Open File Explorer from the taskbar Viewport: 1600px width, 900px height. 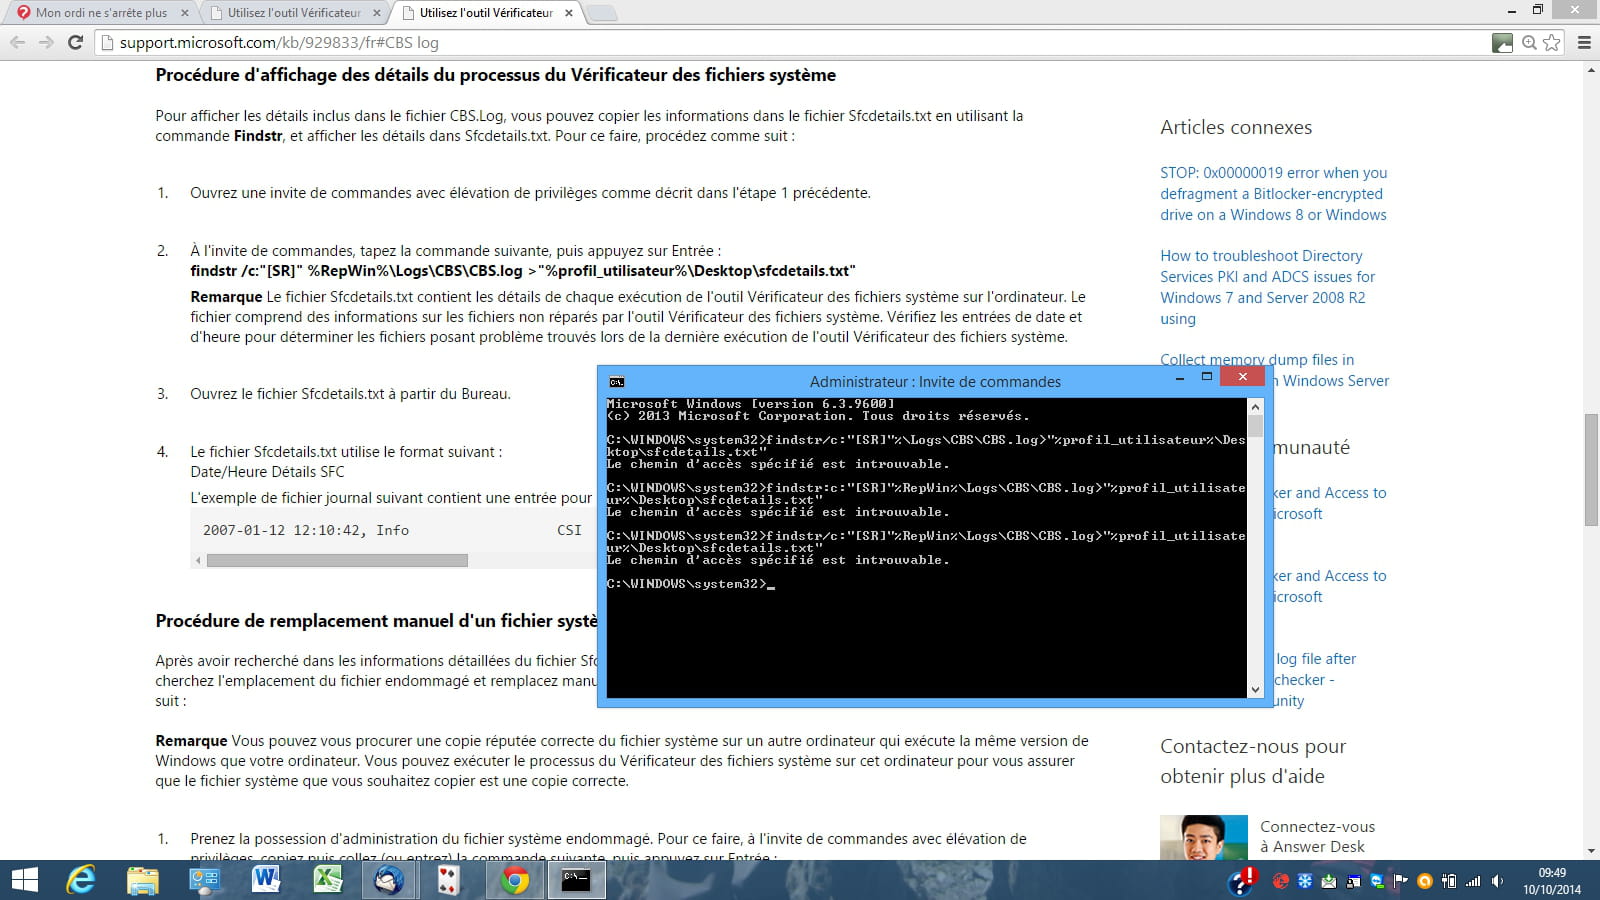click(x=143, y=880)
